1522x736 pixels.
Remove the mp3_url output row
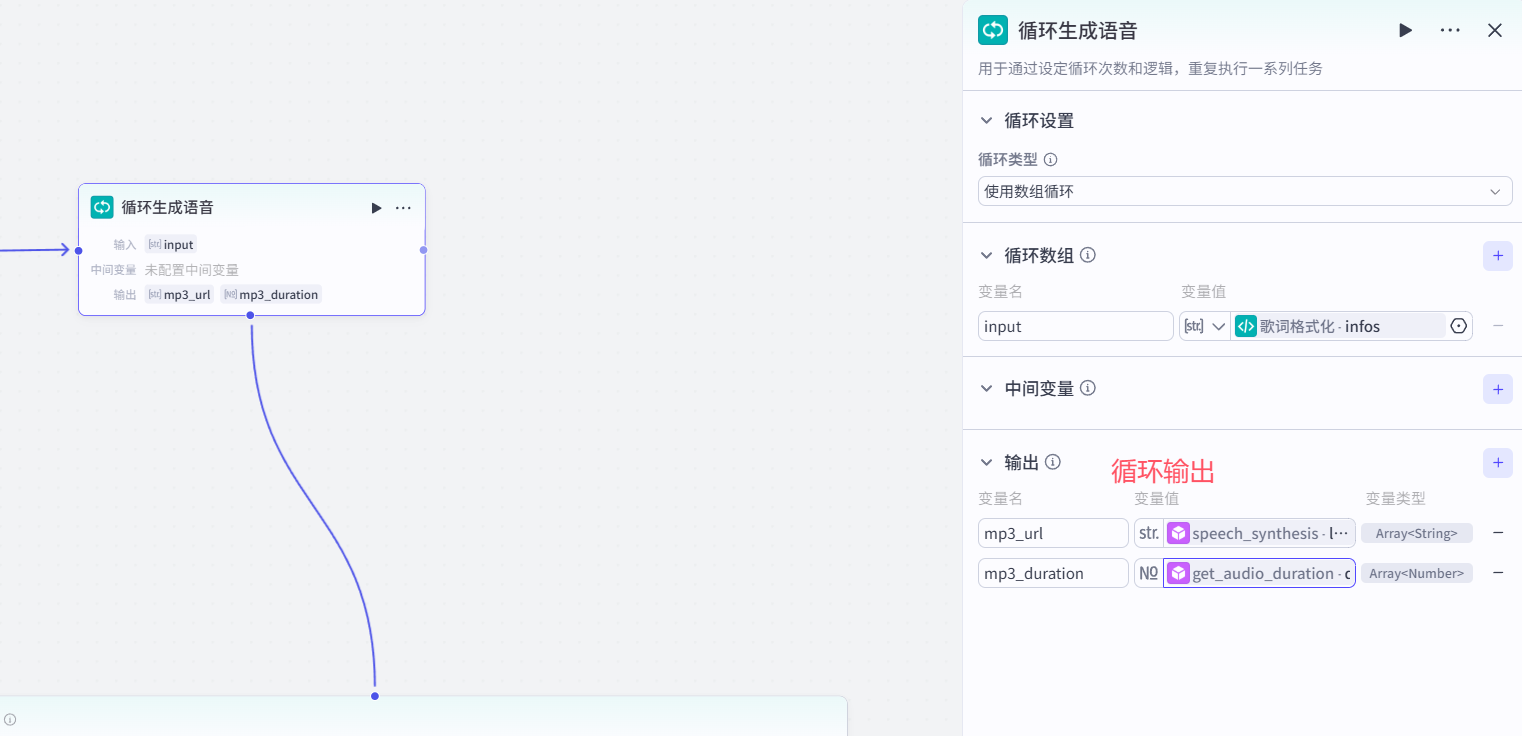pos(1498,533)
